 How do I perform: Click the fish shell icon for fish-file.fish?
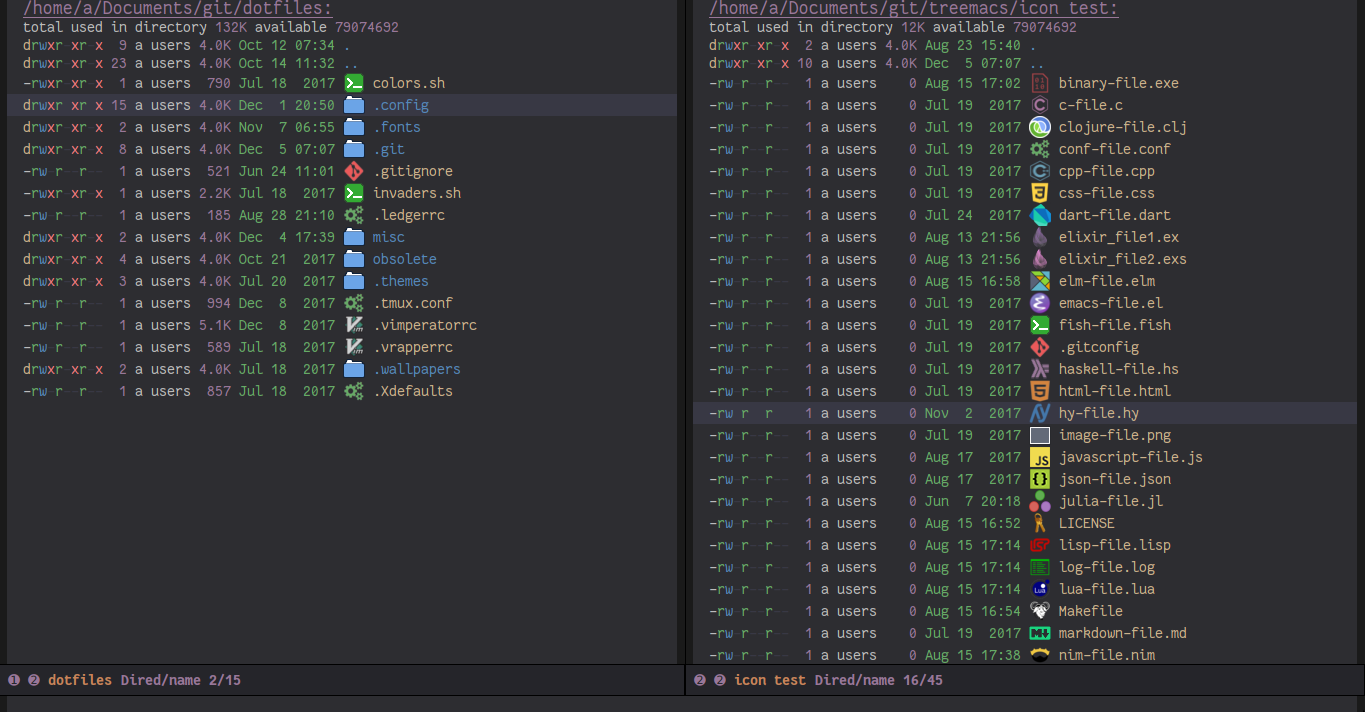(x=1039, y=325)
